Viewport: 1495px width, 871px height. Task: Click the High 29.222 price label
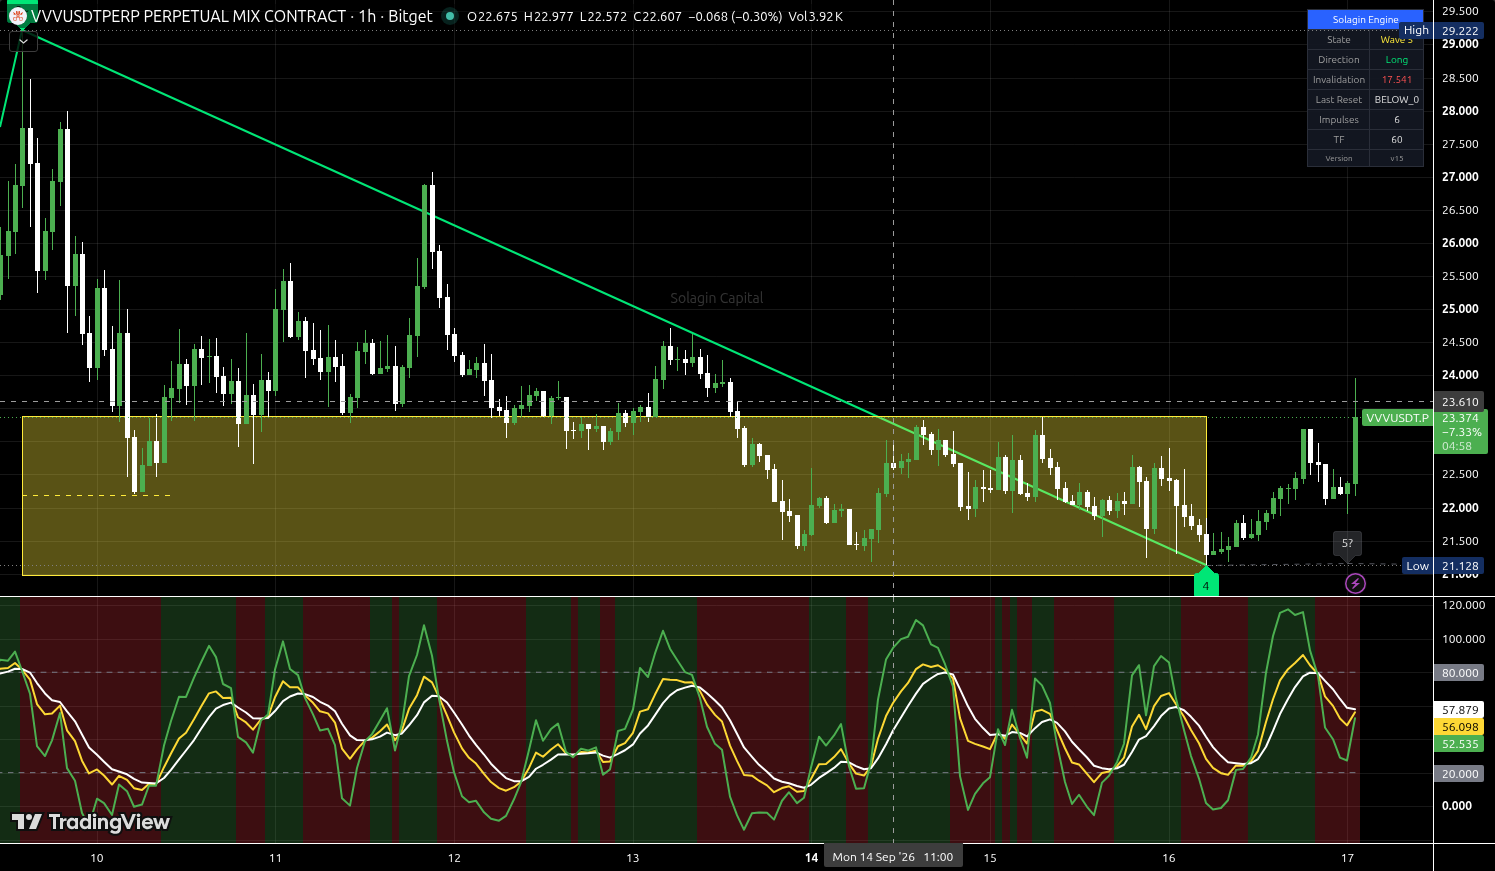1441,31
